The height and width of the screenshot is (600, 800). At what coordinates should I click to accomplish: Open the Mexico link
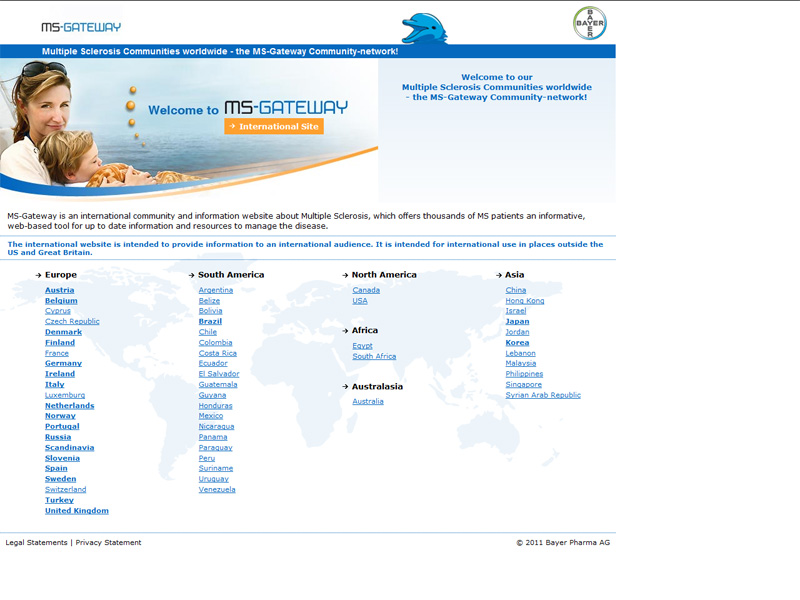coord(211,416)
